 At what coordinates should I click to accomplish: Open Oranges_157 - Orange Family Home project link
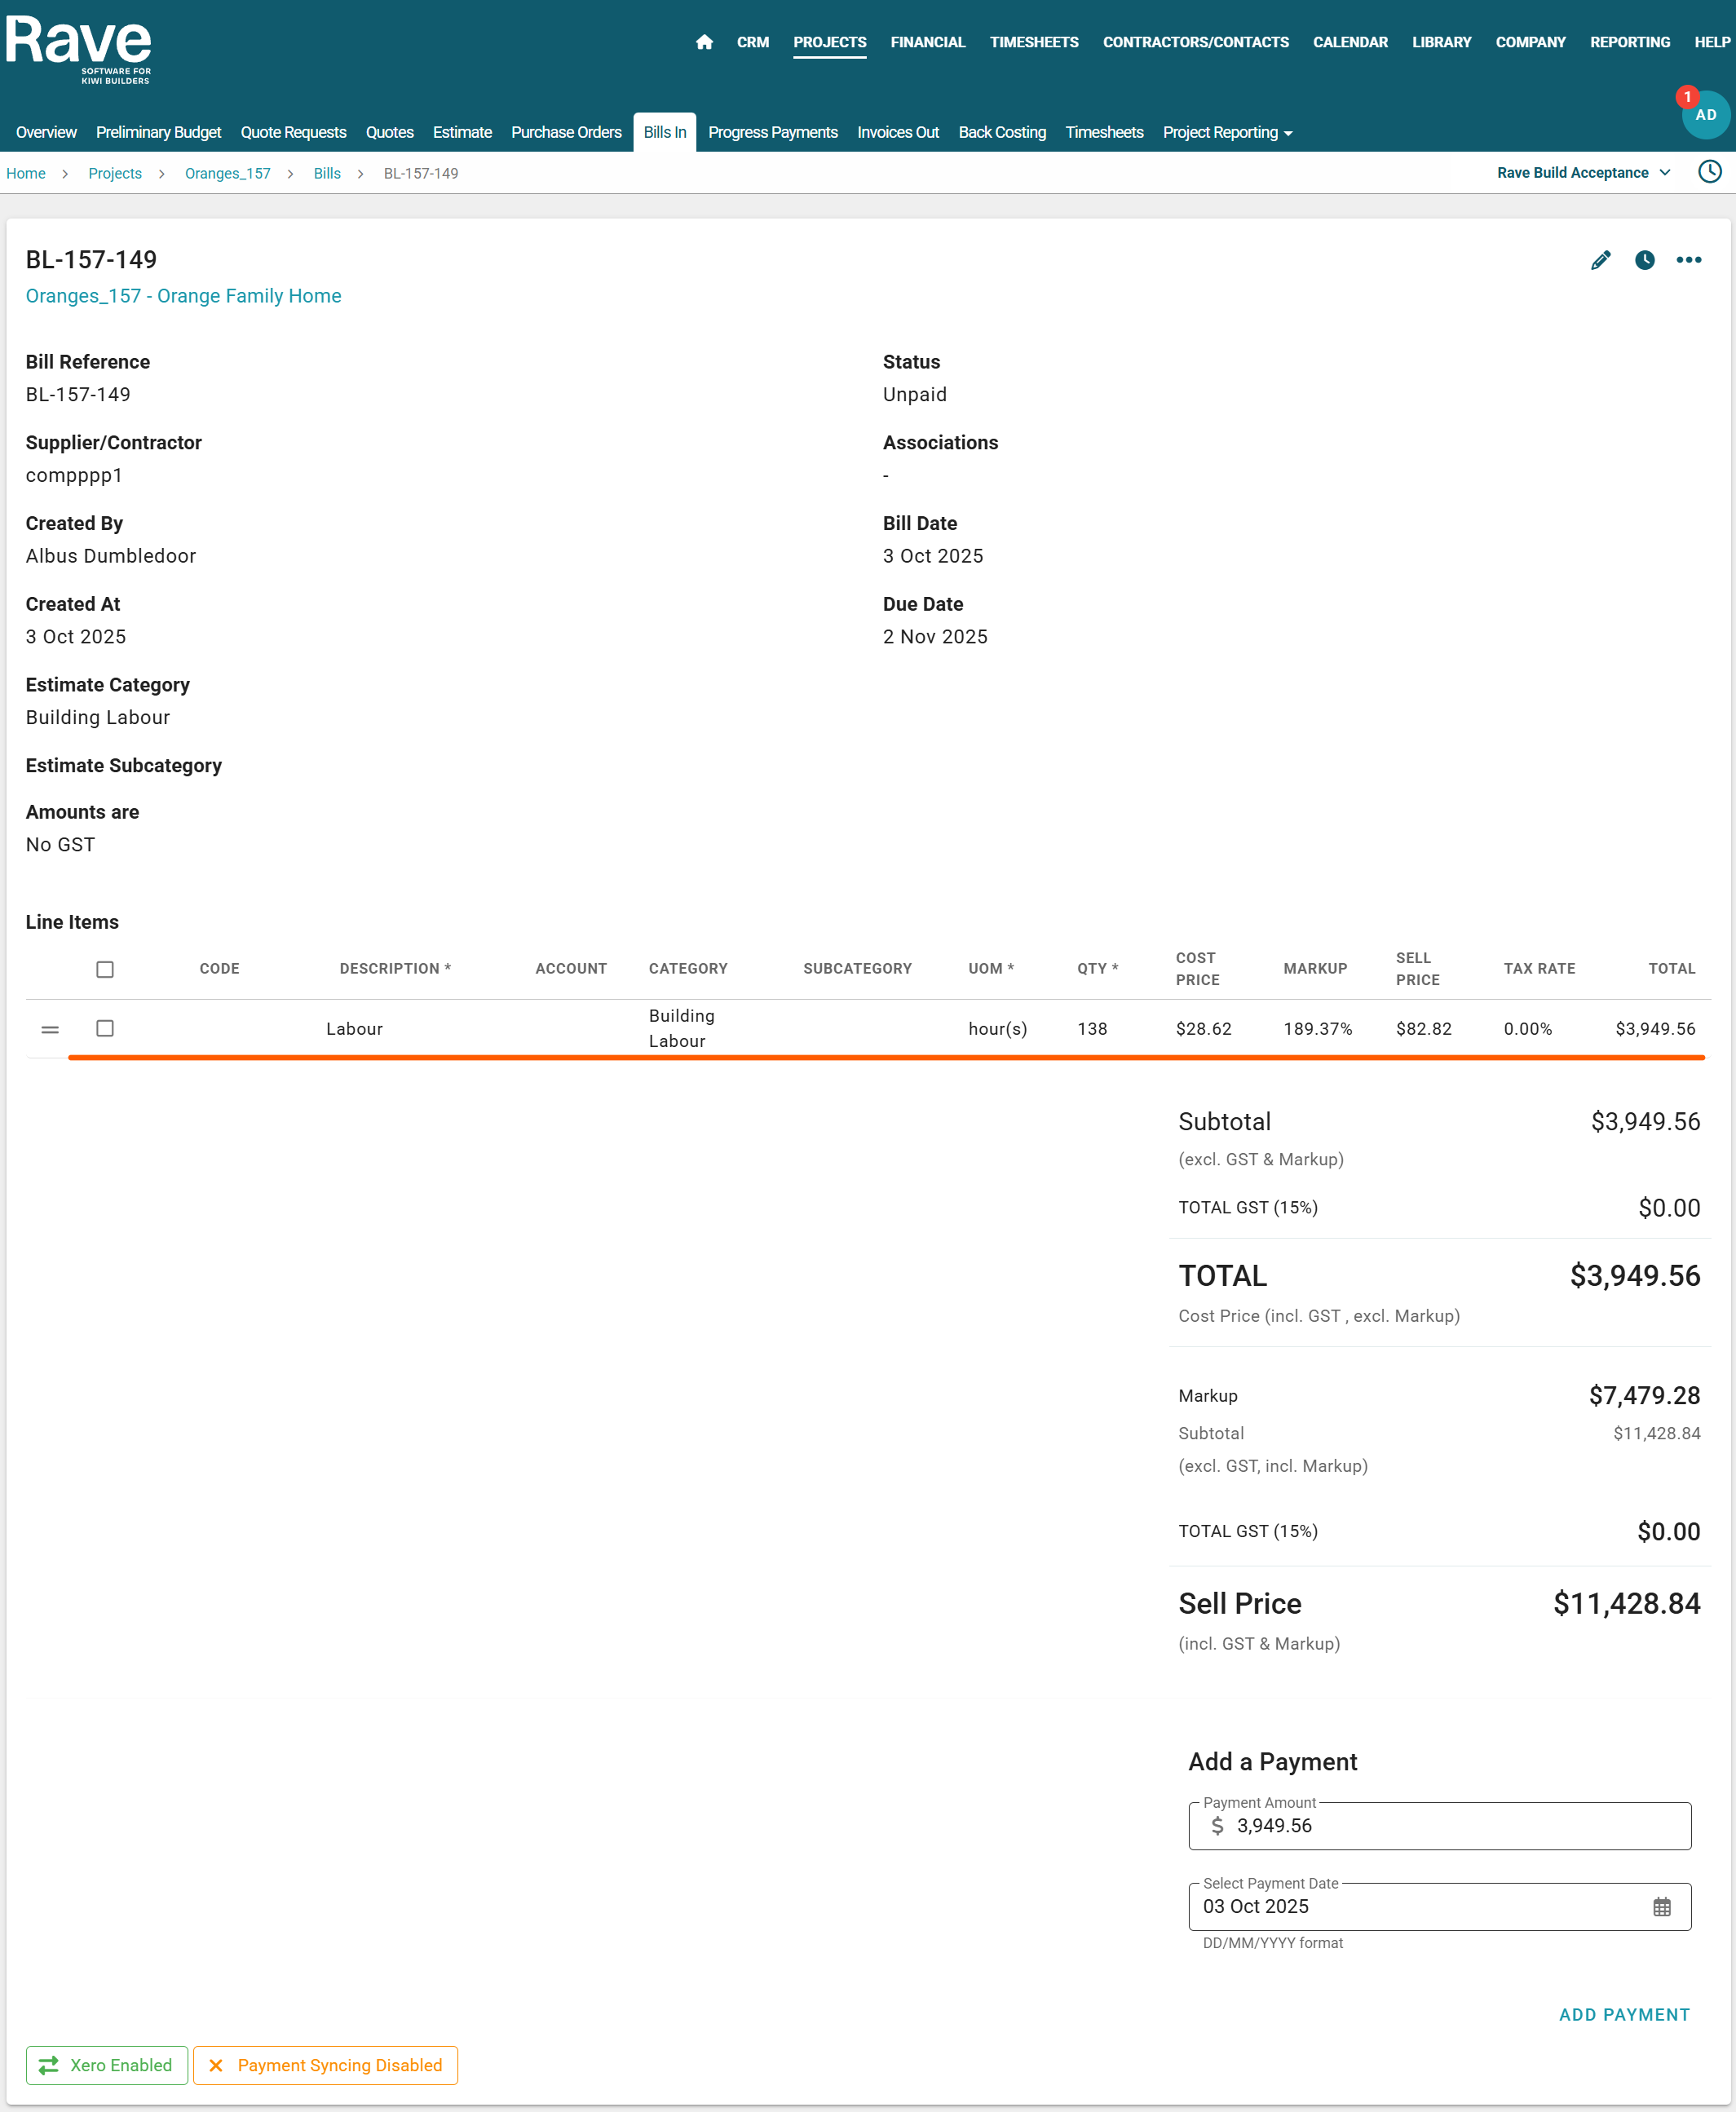183,296
